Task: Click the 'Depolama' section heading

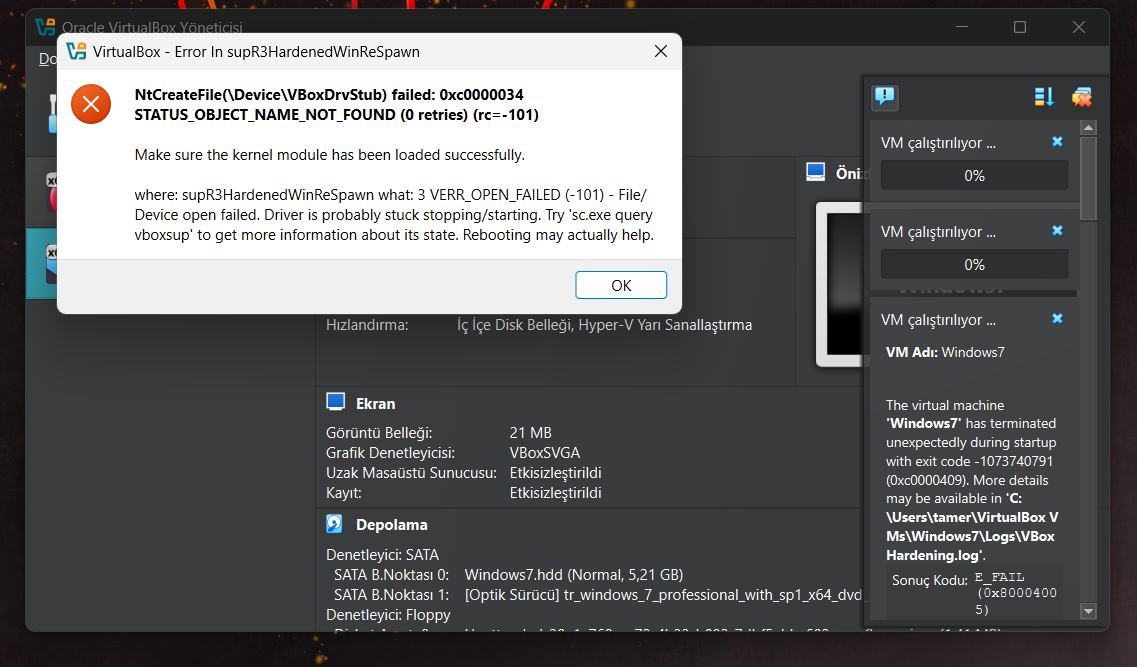Action: pos(392,525)
